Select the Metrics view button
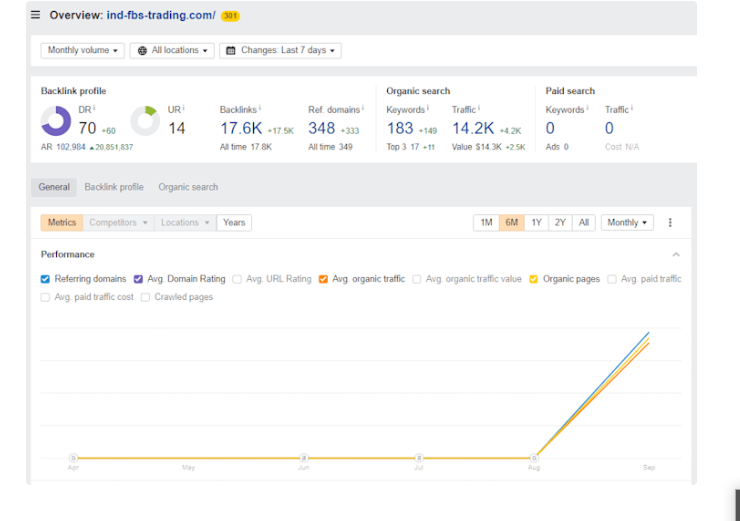740x521 pixels. point(62,223)
